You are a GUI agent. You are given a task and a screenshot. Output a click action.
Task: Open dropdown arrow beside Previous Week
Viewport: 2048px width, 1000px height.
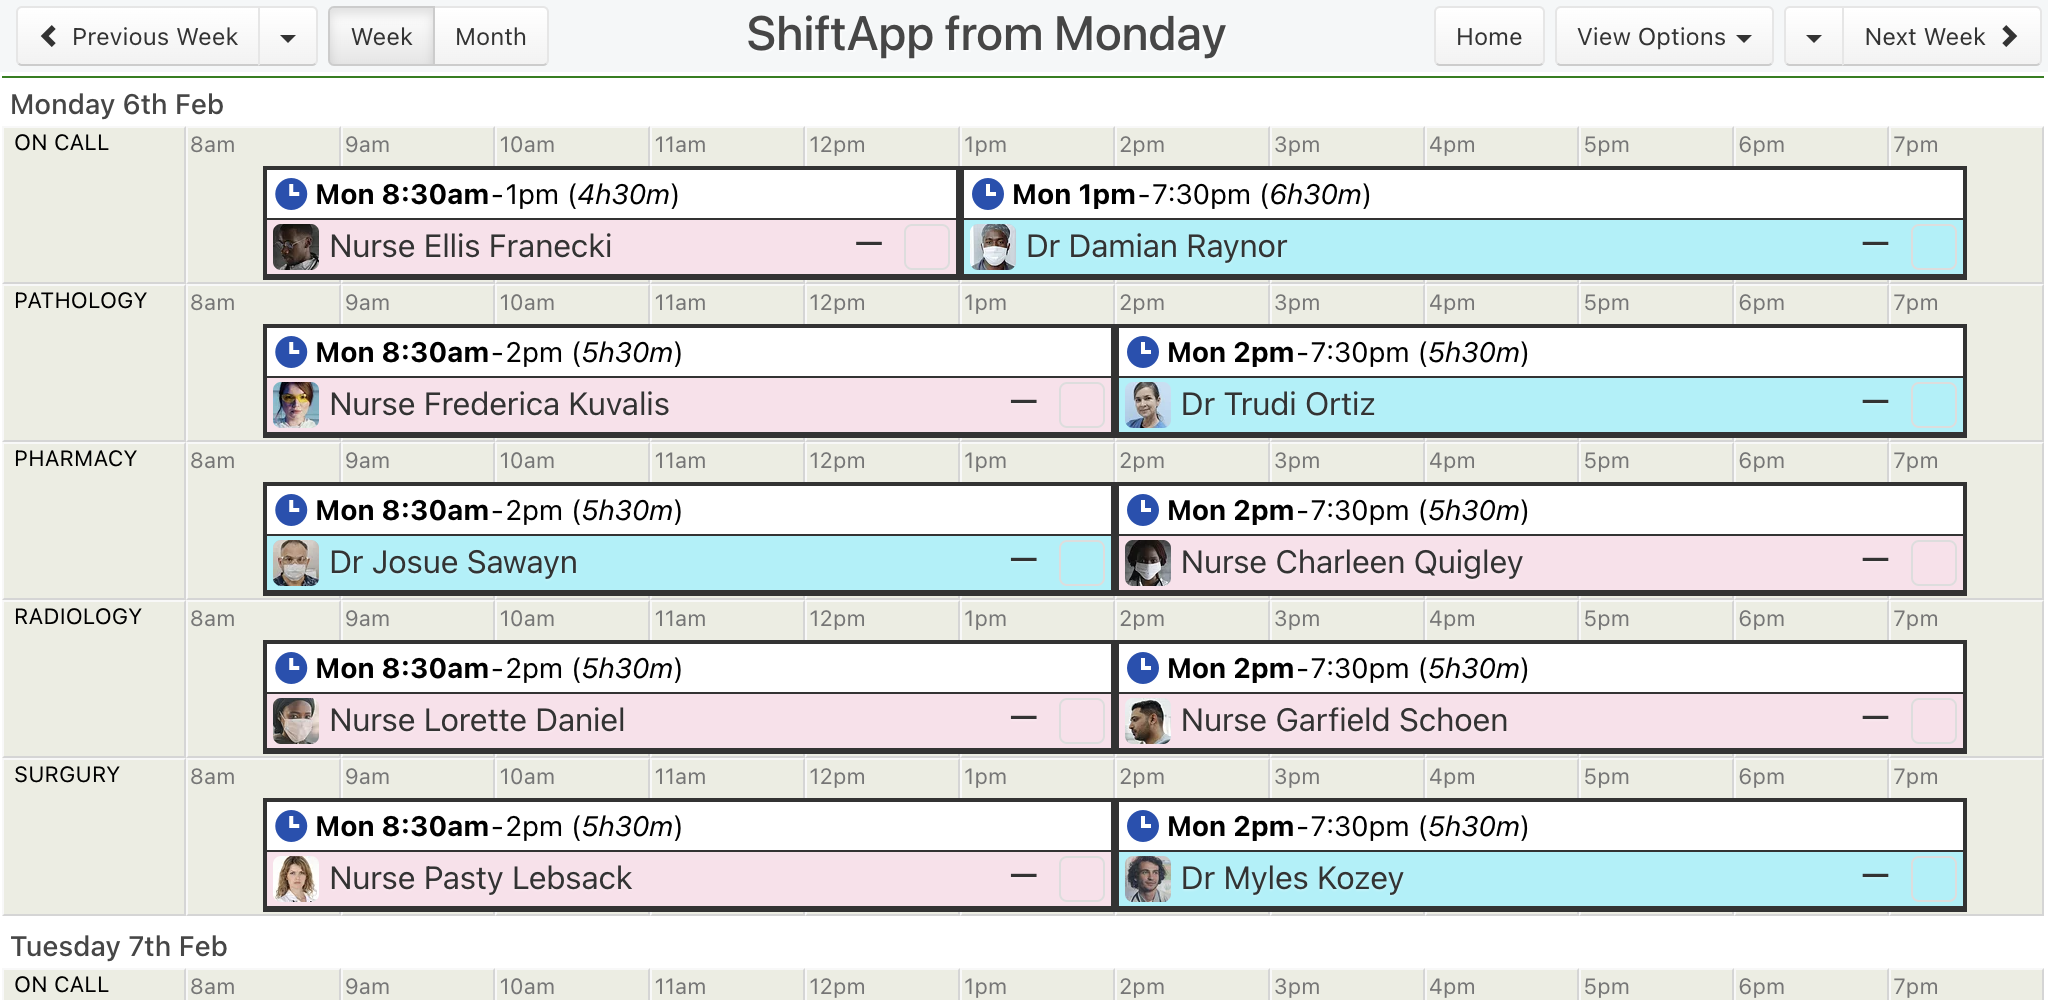pyautogui.click(x=288, y=37)
